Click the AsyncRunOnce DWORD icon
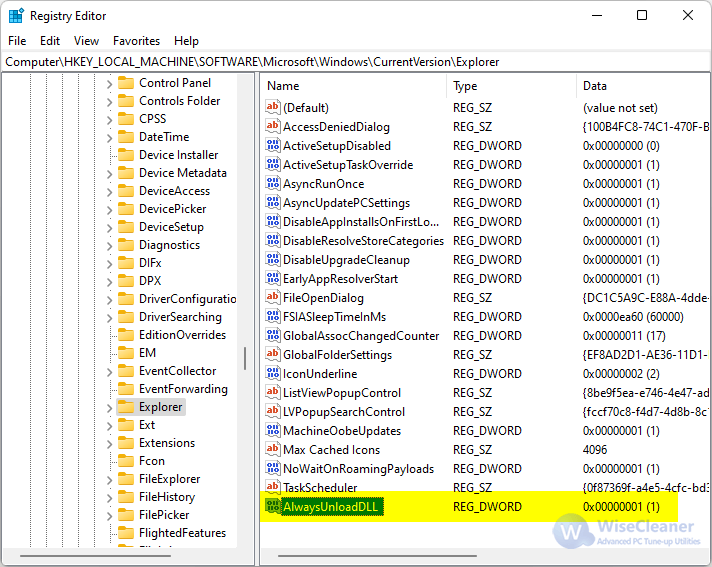712x567 pixels. coord(272,183)
